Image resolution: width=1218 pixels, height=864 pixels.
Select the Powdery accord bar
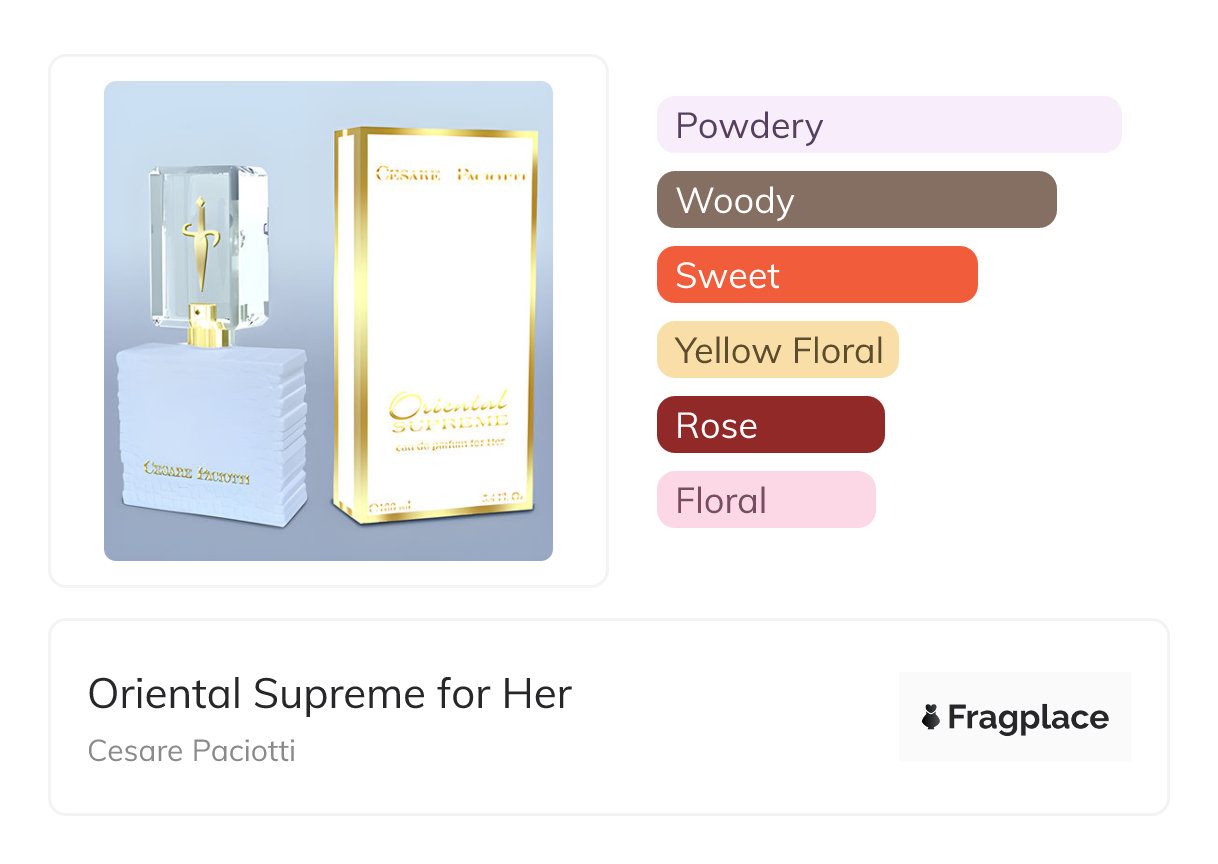(888, 125)
